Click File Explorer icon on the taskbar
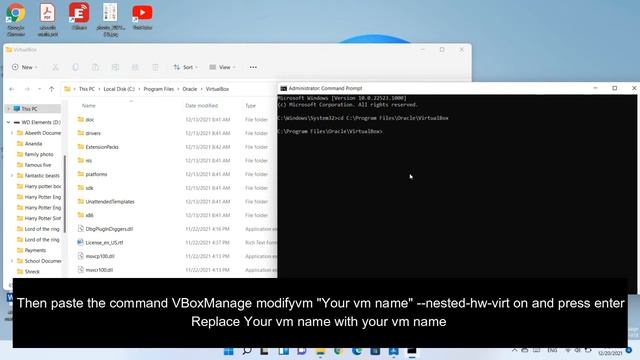This screenshot has width=640, height=360. (320, 351)
